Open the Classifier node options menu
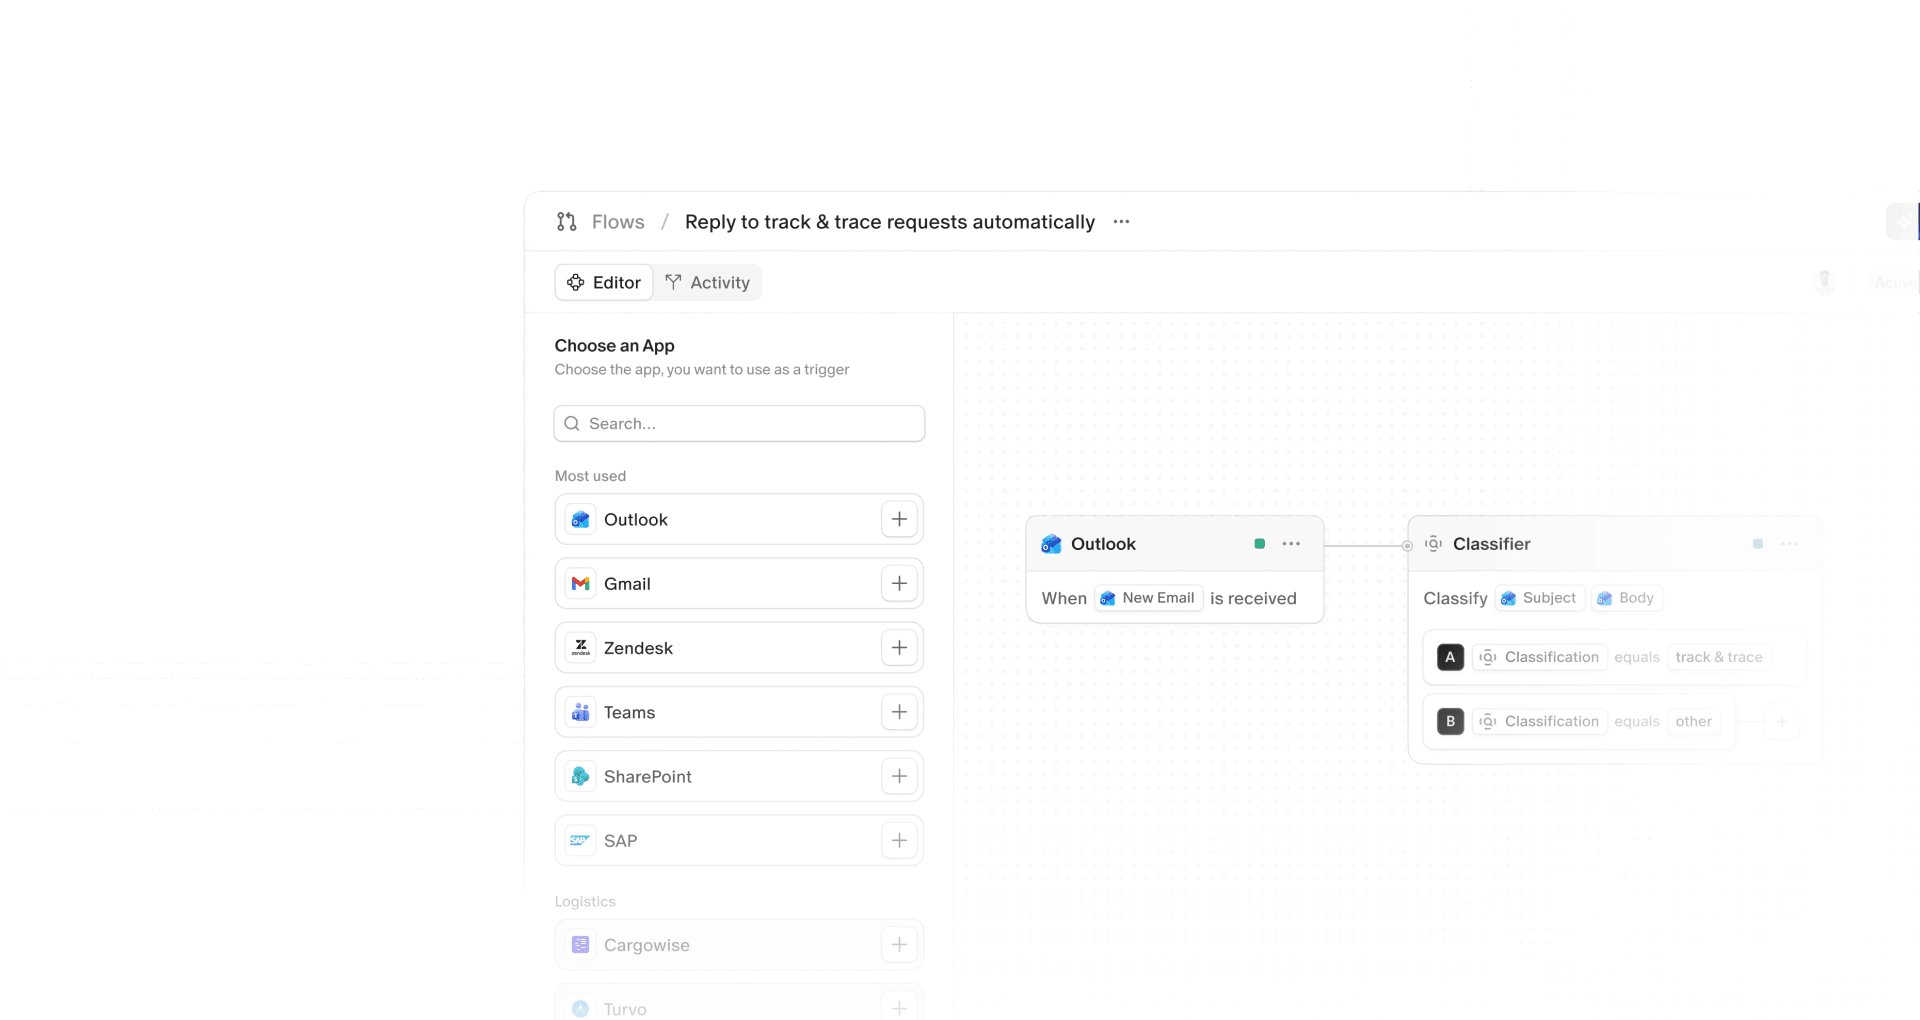 point(1789,544)
